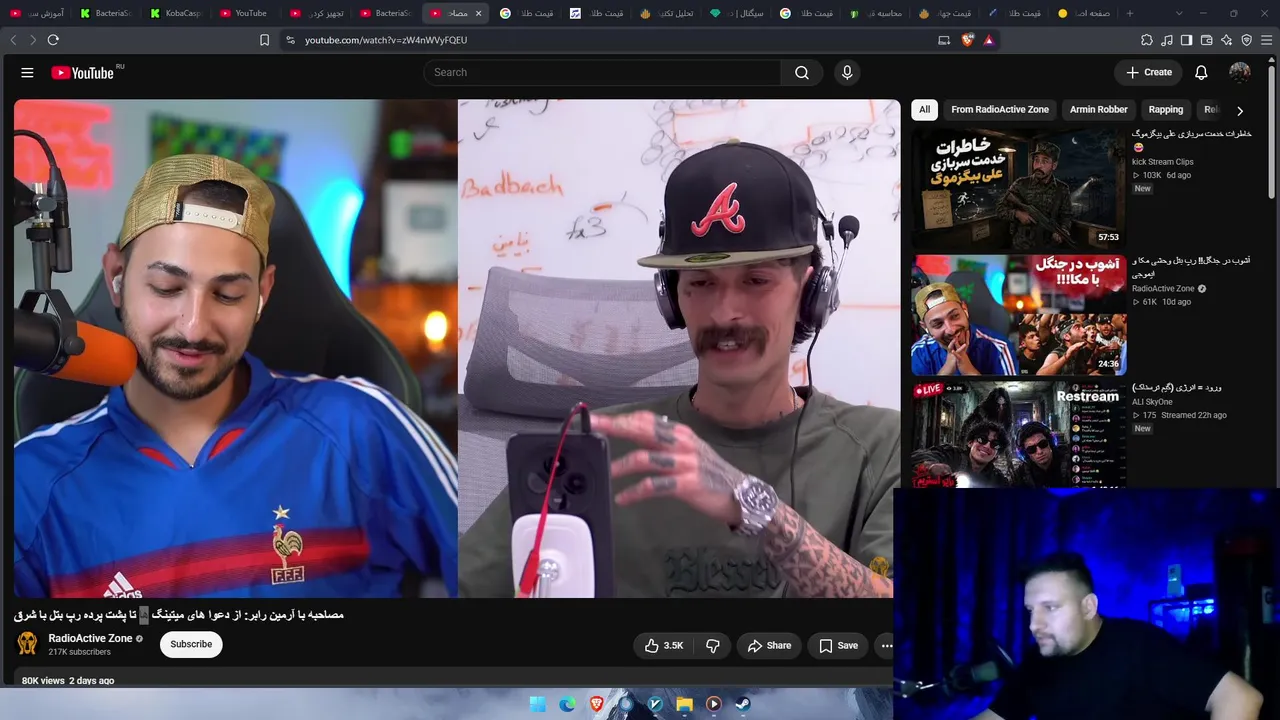Select From RadioActive Zone filter chip
This screenshot has height=720, width=1280.
click(x=1000, y=110)
